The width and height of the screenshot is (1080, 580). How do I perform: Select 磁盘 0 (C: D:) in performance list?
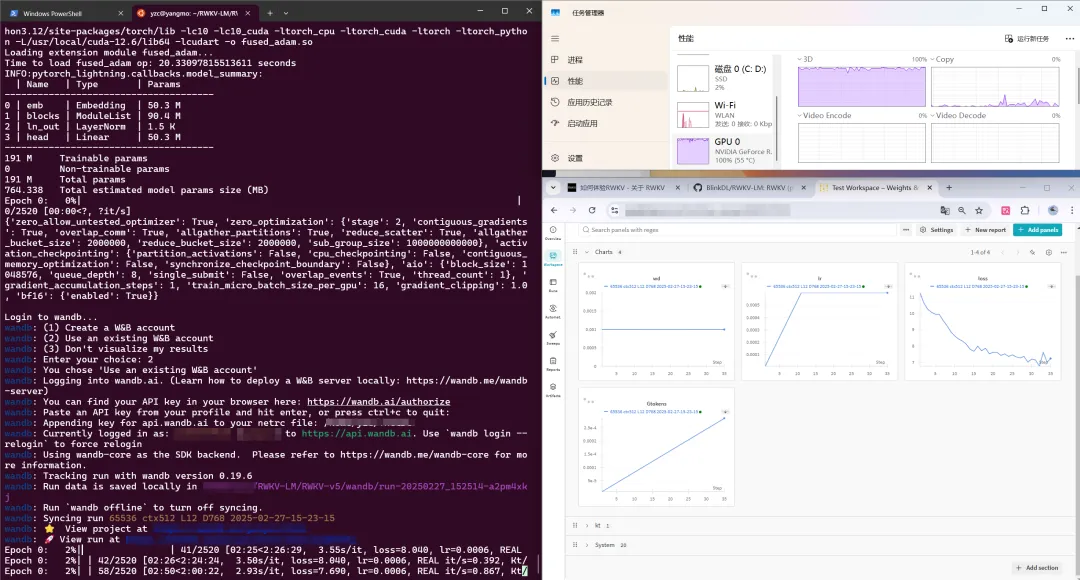(x=725, y=78)
